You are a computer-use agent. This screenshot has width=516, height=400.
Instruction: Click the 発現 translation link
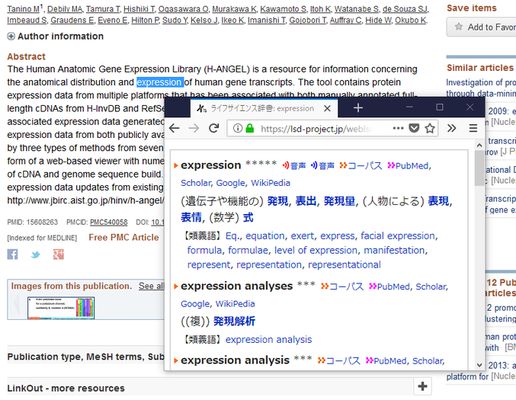(277, 201)
